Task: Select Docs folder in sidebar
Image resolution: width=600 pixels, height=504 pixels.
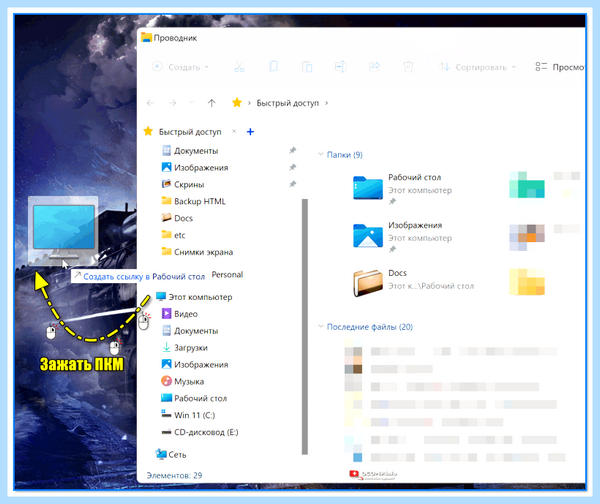Action: [x=183, y=218]
